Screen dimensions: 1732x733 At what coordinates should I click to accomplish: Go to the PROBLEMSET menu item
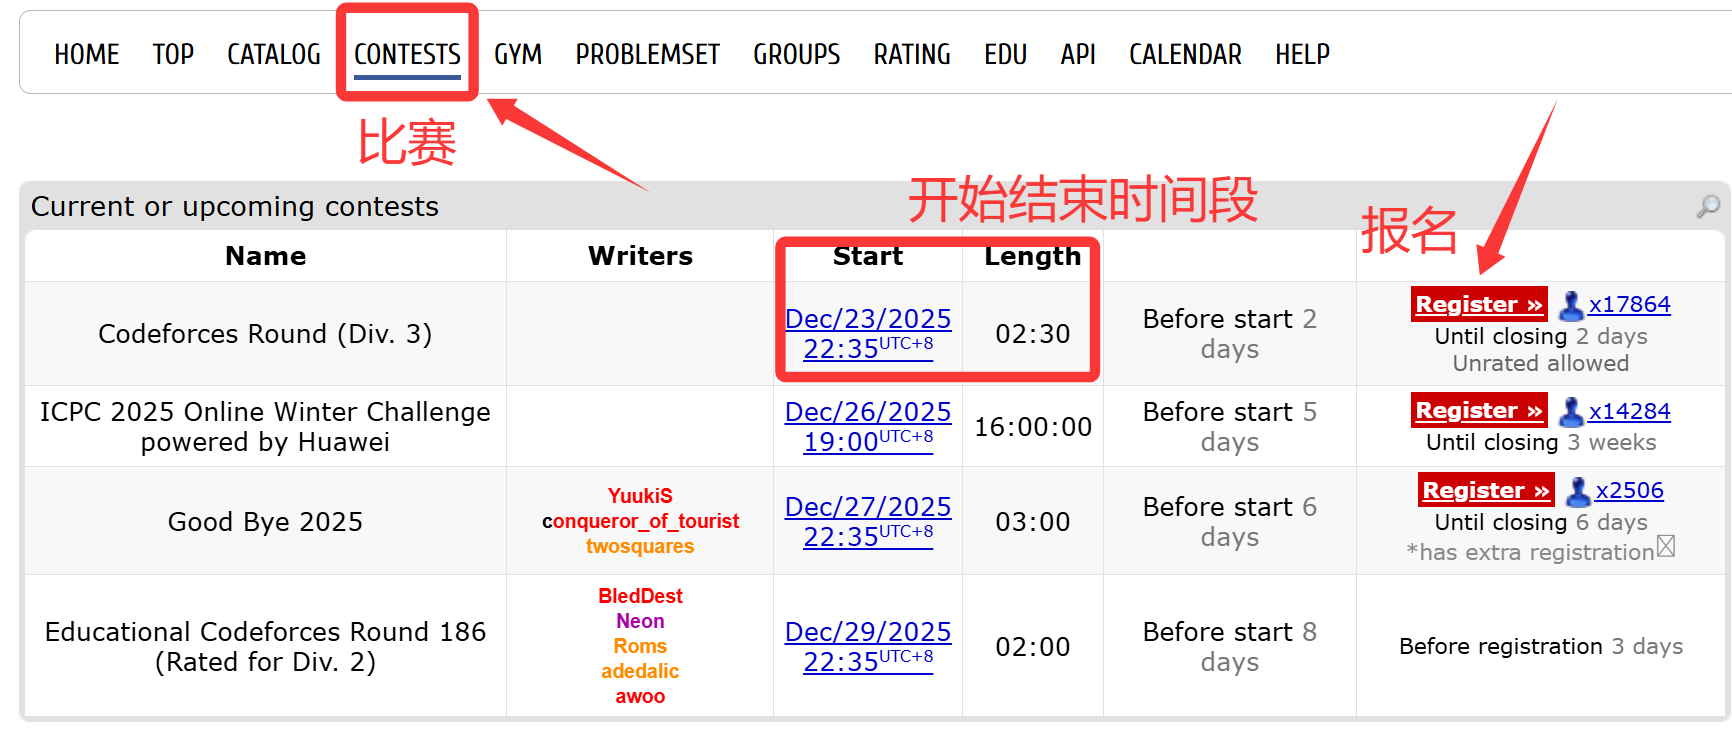tap(647, 54)
